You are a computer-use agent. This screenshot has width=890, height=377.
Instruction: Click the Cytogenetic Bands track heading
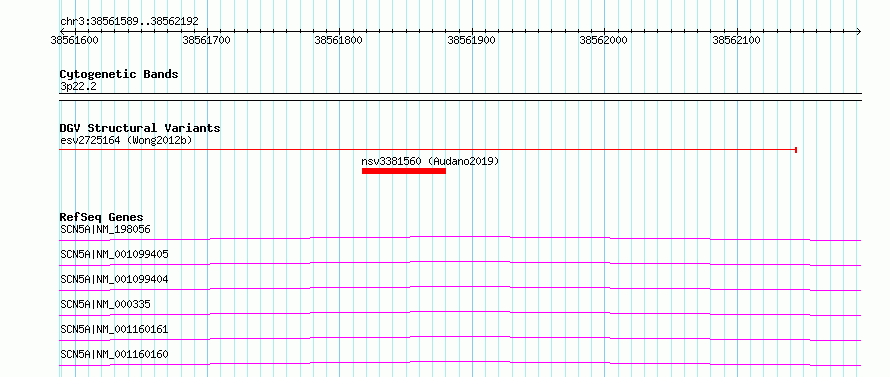point(119,74)
